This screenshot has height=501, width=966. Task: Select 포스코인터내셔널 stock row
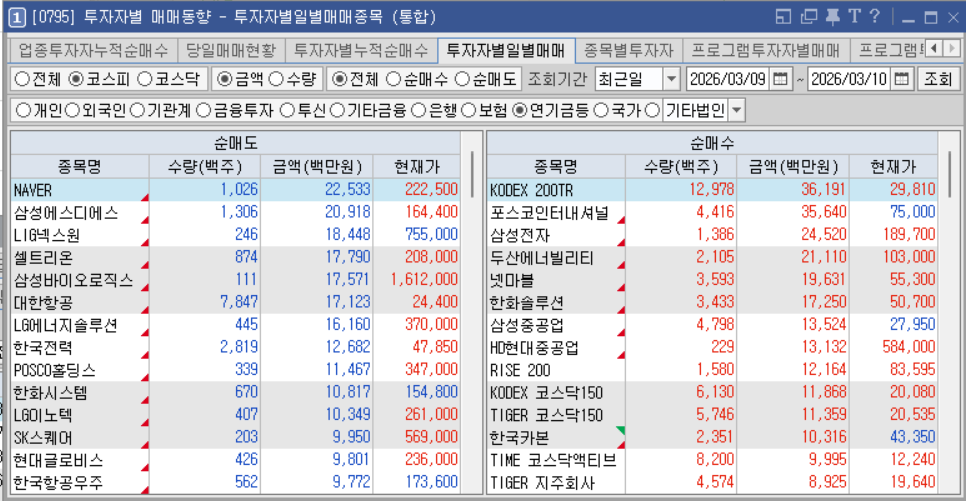[712, 213]
